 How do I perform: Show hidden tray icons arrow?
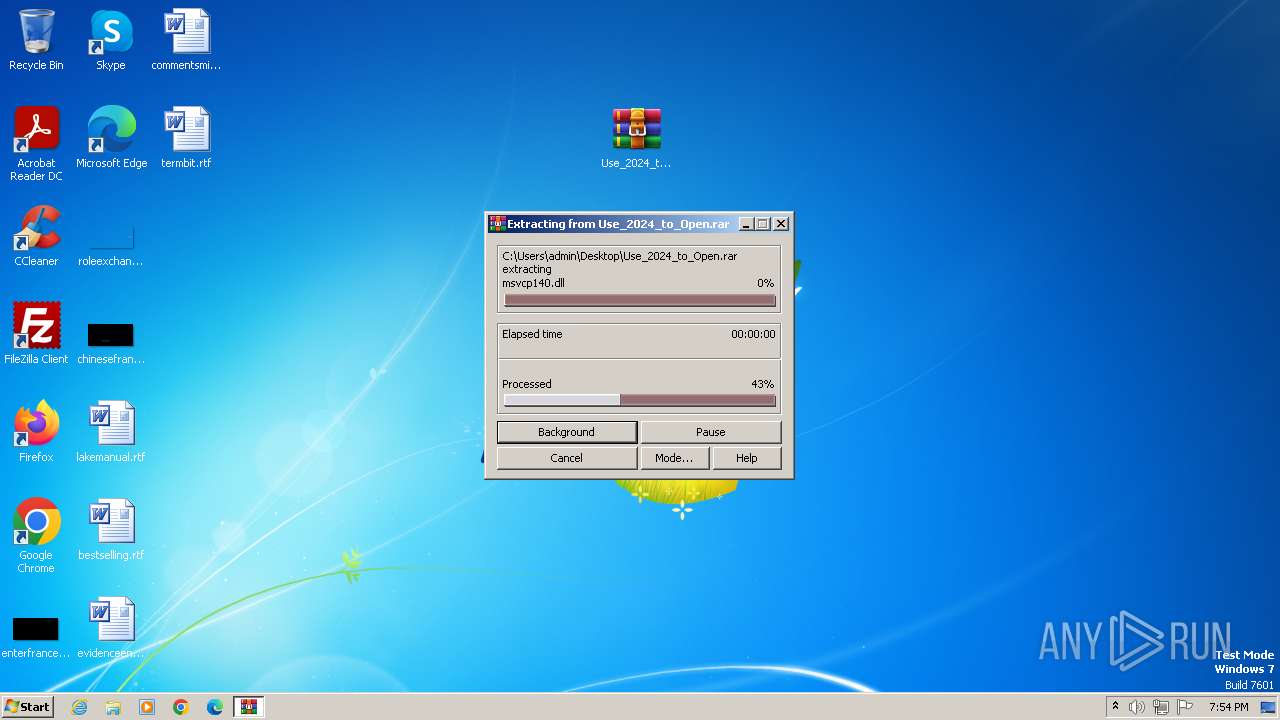pos(1115,706)
